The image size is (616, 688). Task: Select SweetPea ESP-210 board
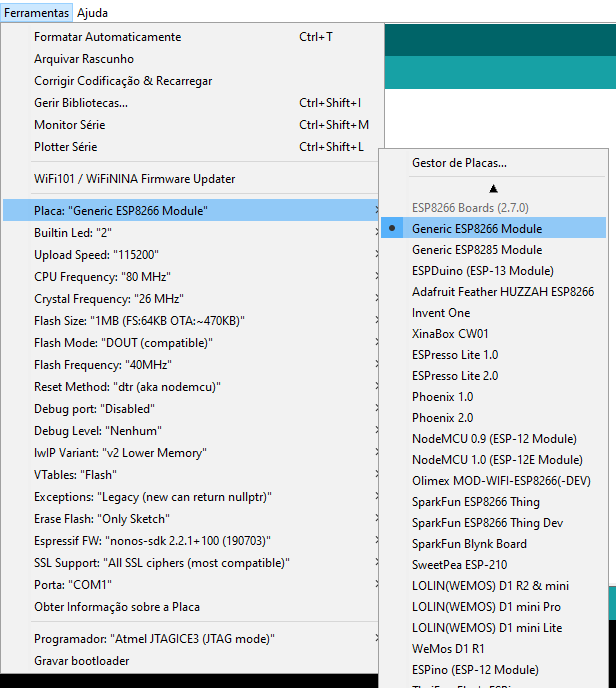click(494, 565)
